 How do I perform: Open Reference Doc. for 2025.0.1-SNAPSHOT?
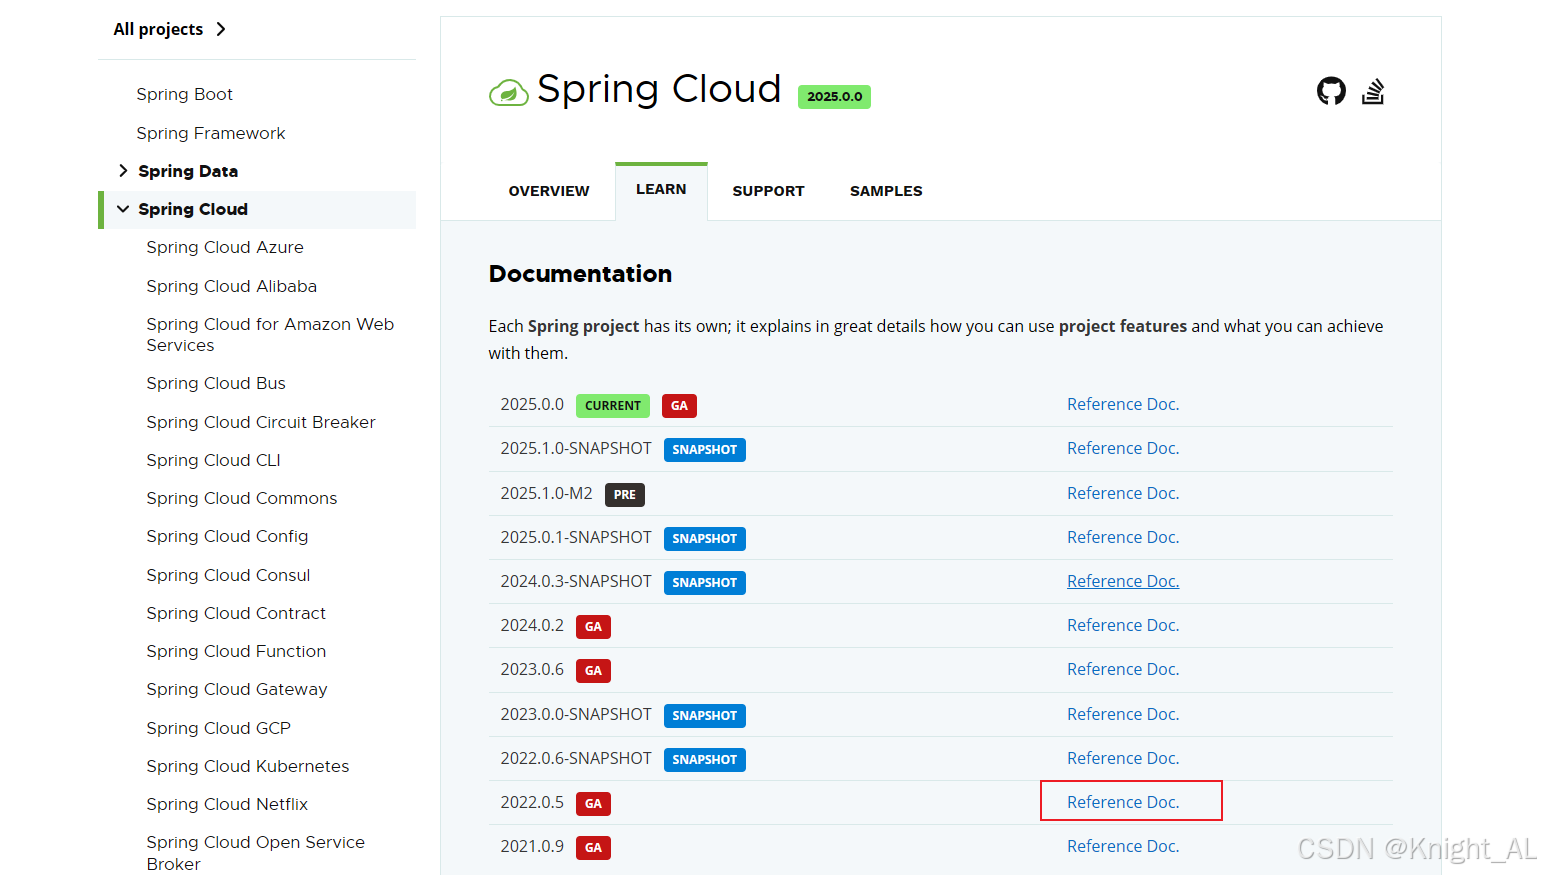click(x=1123, y=537)
